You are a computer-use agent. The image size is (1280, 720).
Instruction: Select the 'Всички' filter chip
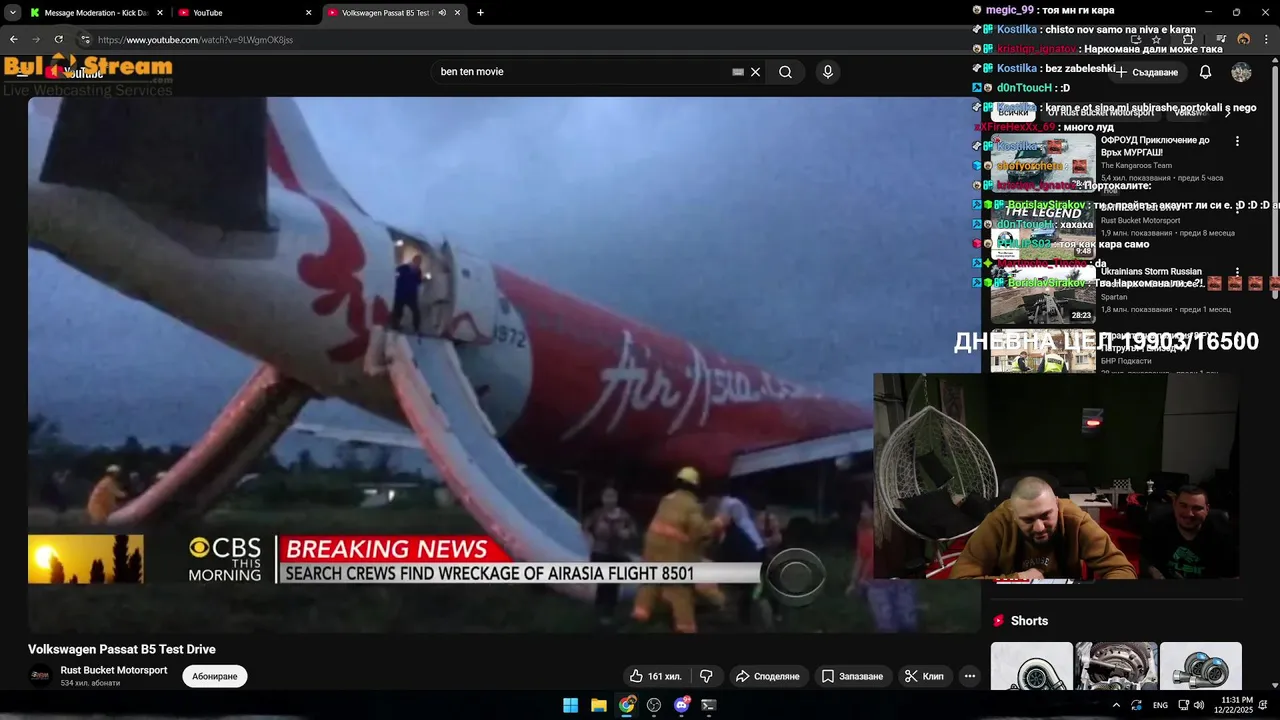click(1013, 113)
